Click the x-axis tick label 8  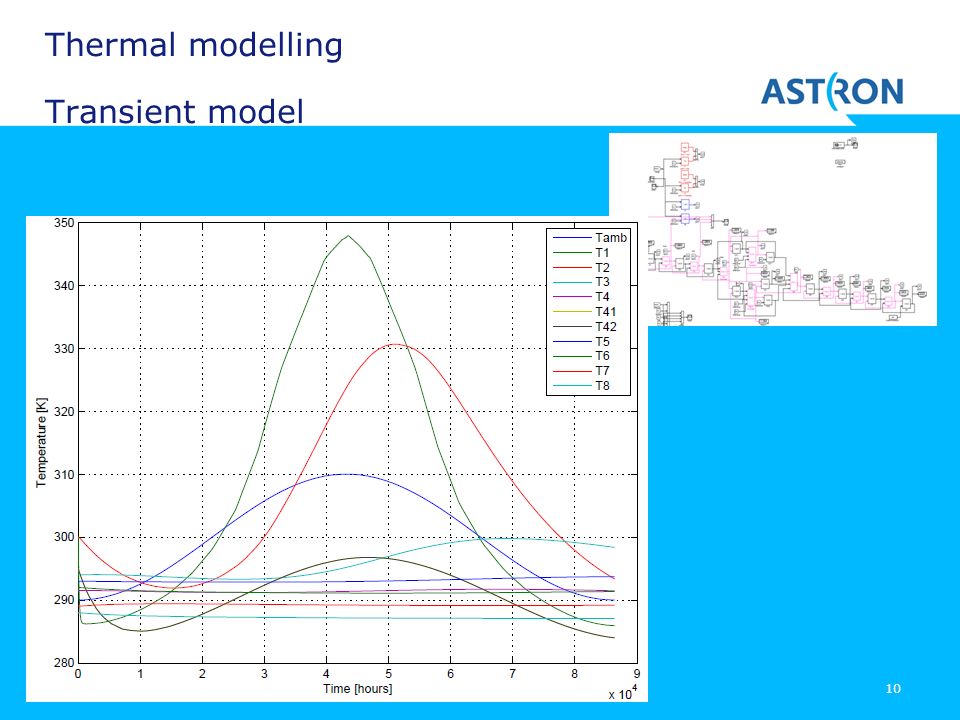click(x=574, y=674)
